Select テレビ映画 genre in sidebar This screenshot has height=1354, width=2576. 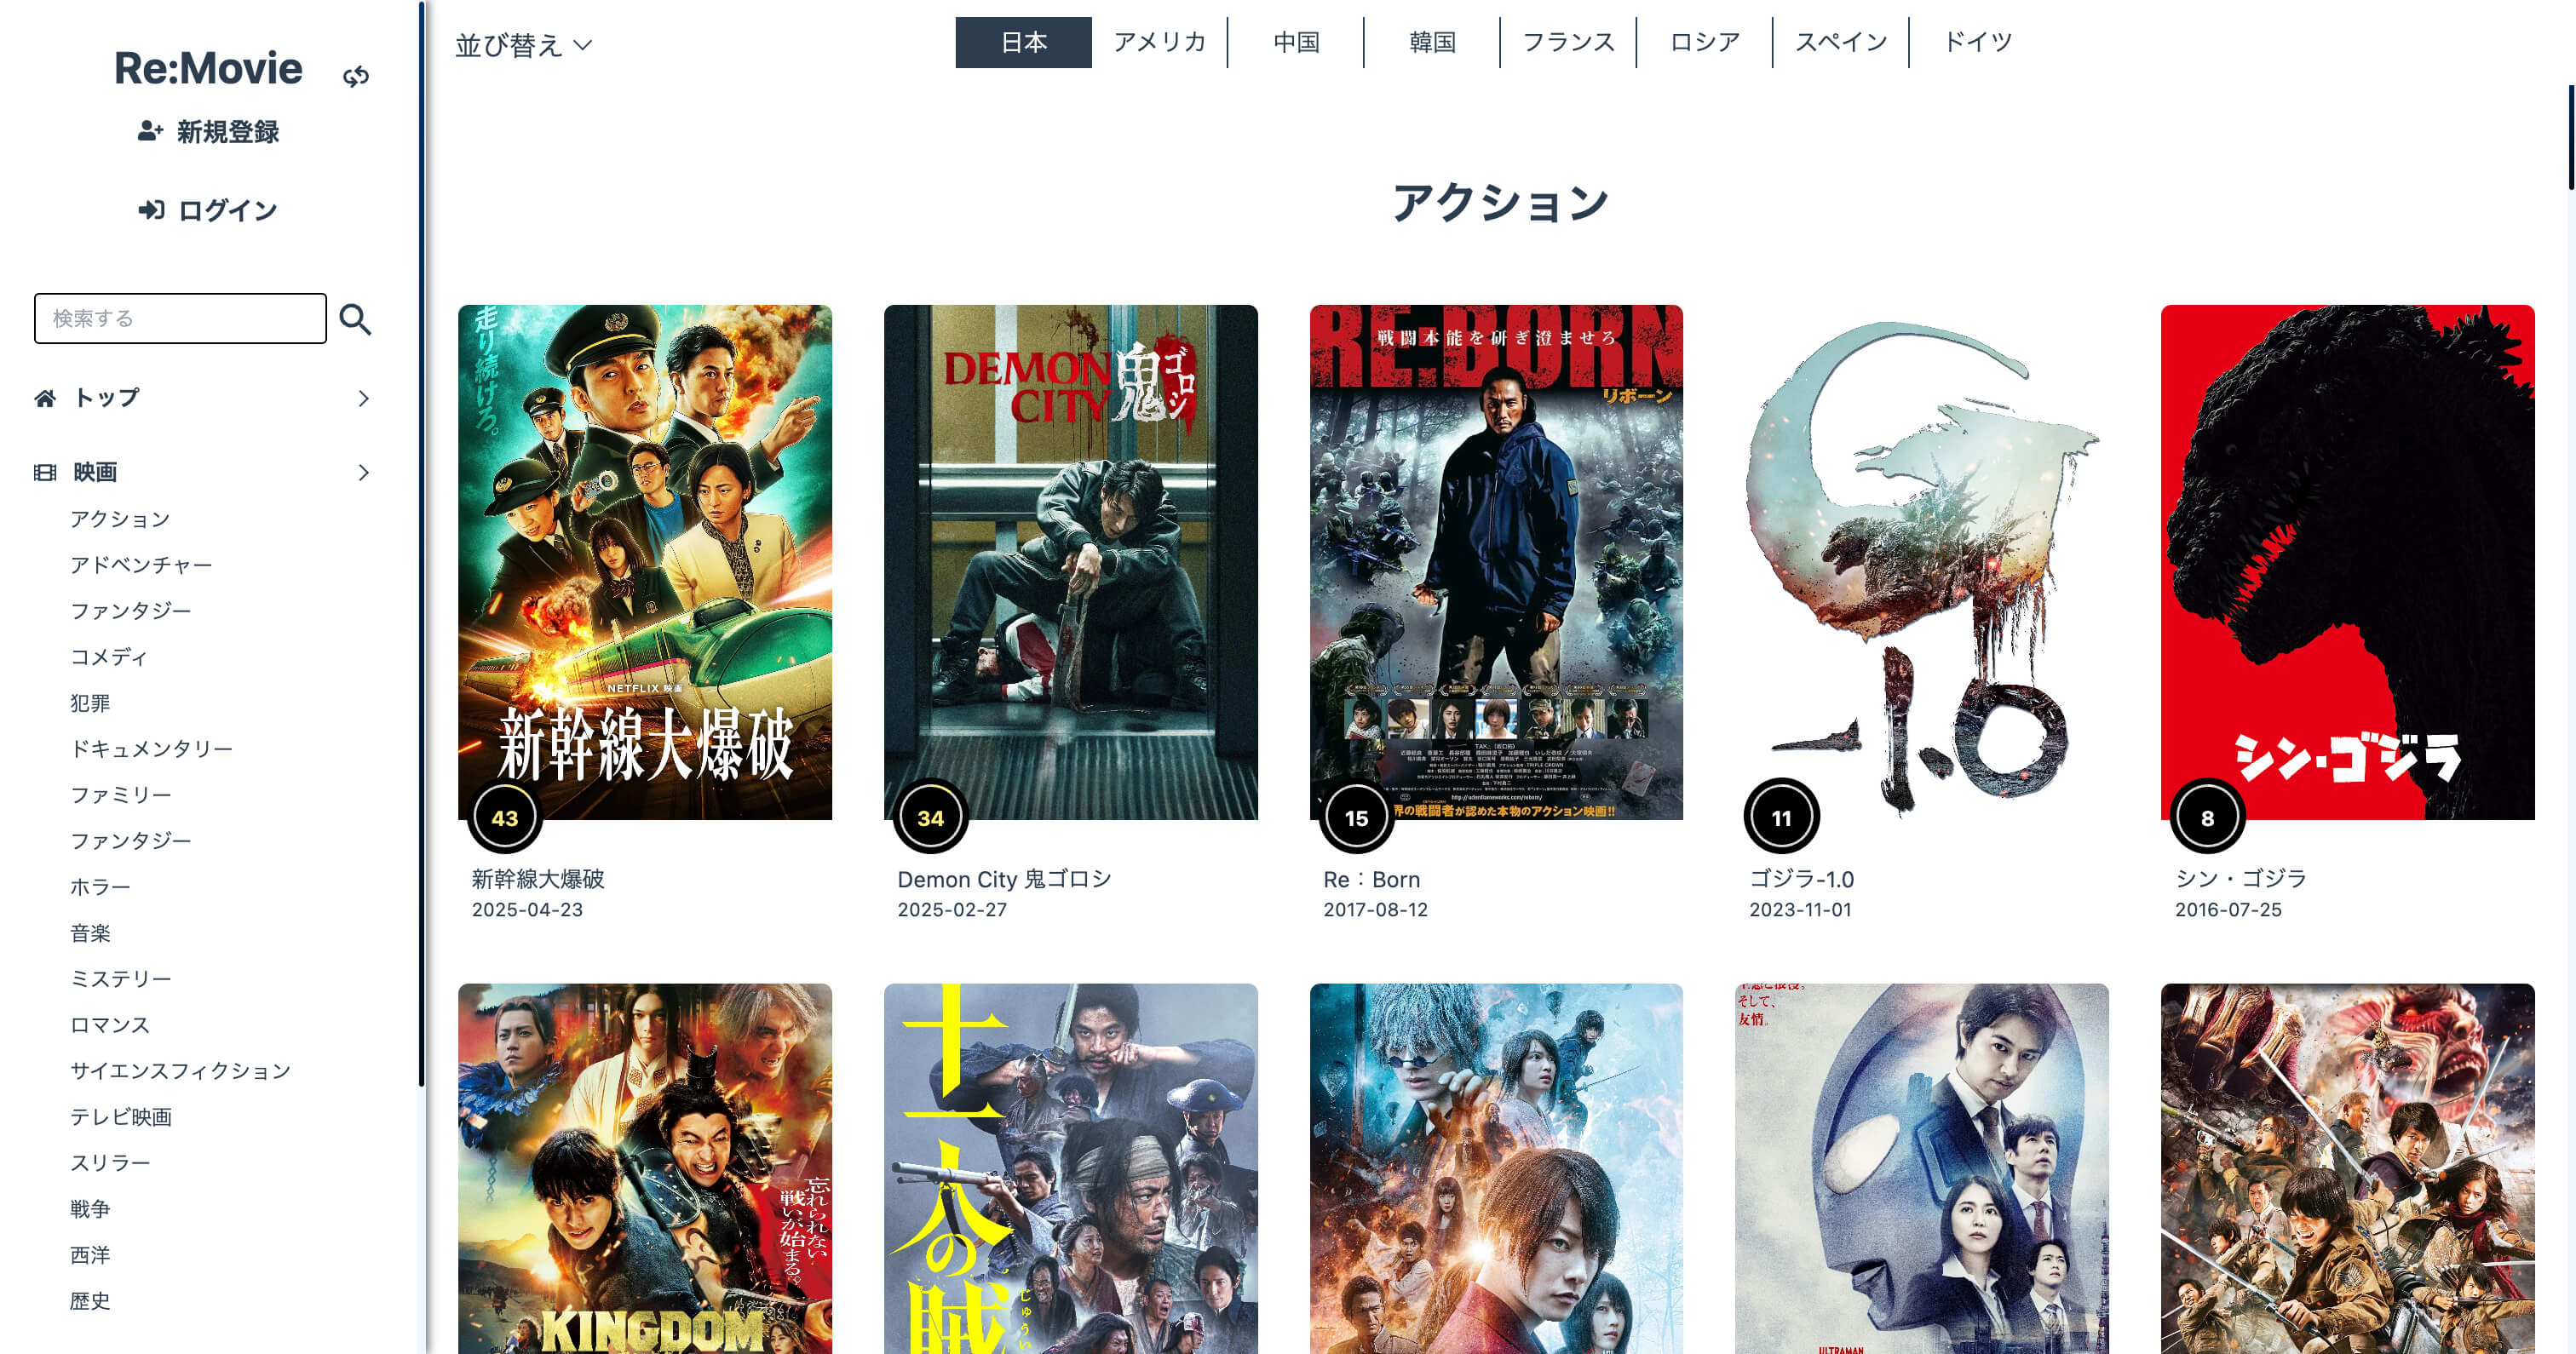point(121,1117)
